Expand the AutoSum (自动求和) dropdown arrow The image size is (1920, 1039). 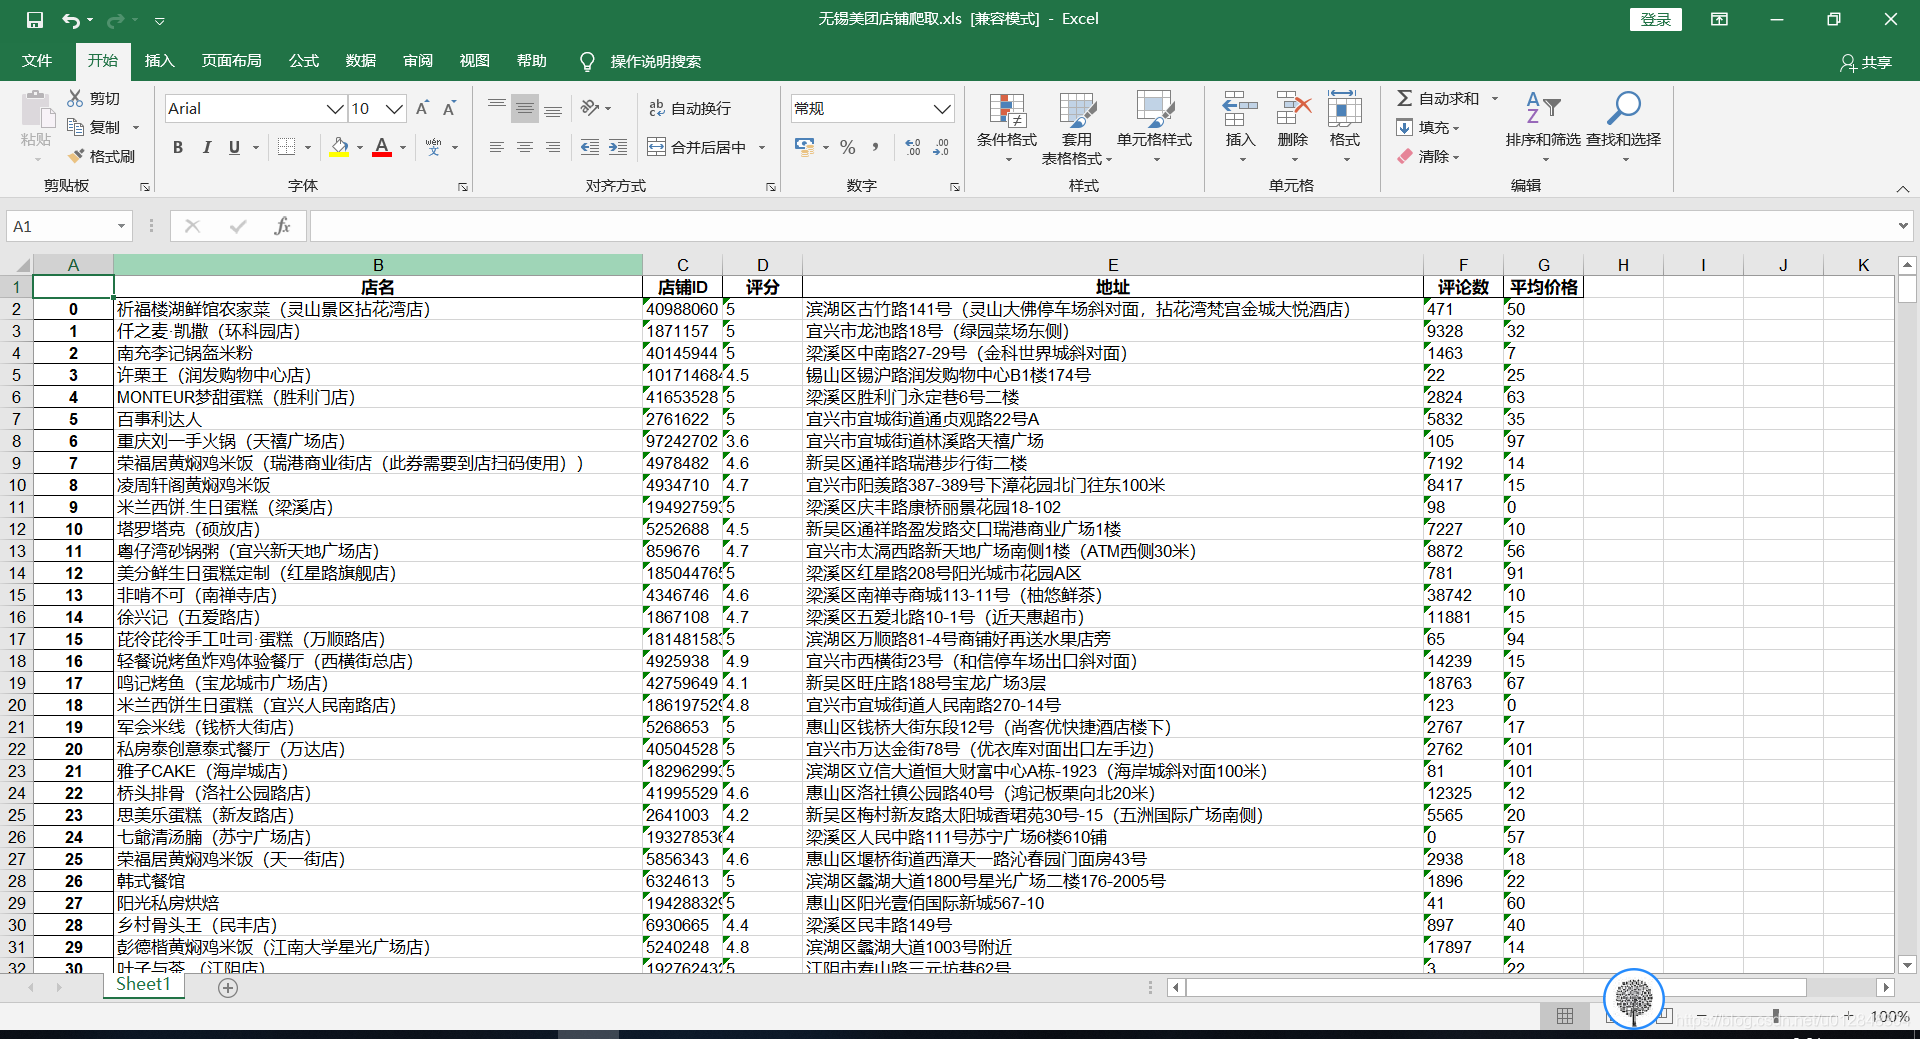pyautogui.click(x=1495, y=98)
